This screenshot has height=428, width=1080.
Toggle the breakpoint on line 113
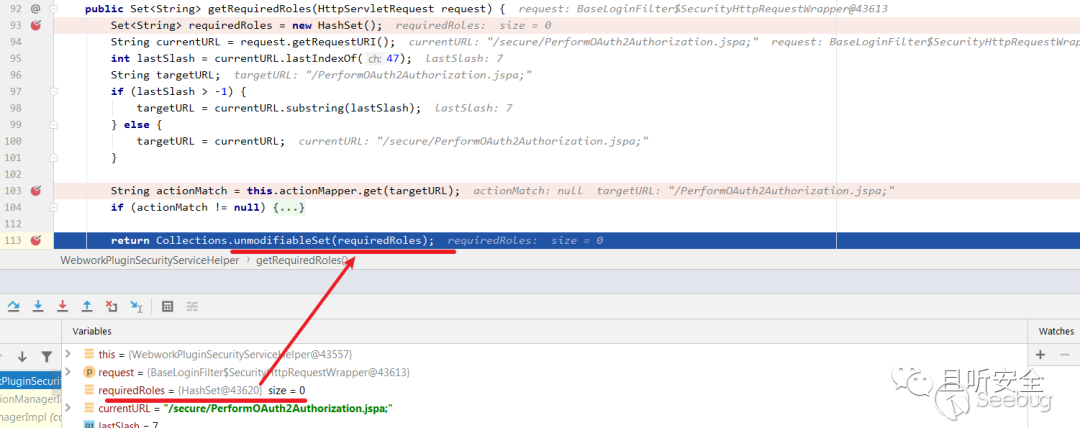point(36,241)
